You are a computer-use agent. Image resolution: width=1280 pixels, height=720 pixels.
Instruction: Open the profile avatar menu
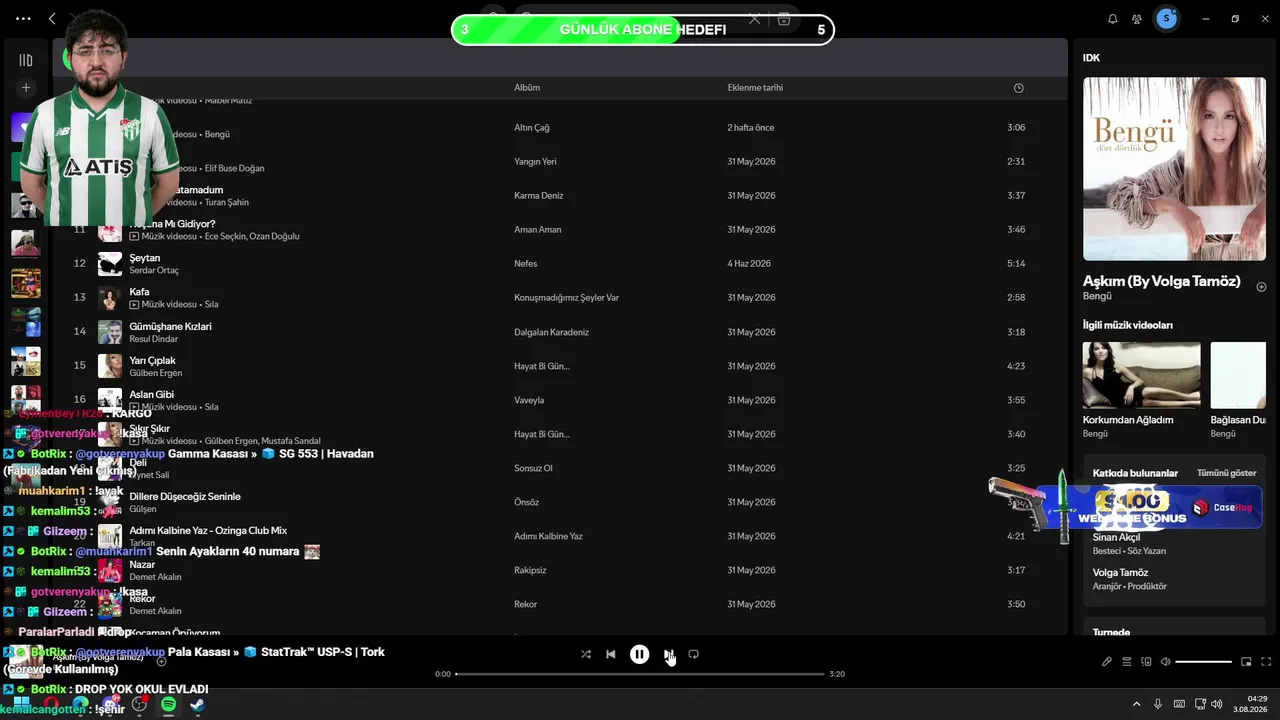click(1166, 18)
